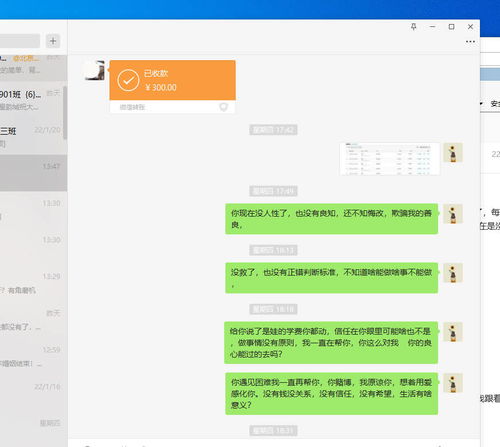
Task: Click the message starting 你遇见困难我一直再帮你
Action: [331, 394]
